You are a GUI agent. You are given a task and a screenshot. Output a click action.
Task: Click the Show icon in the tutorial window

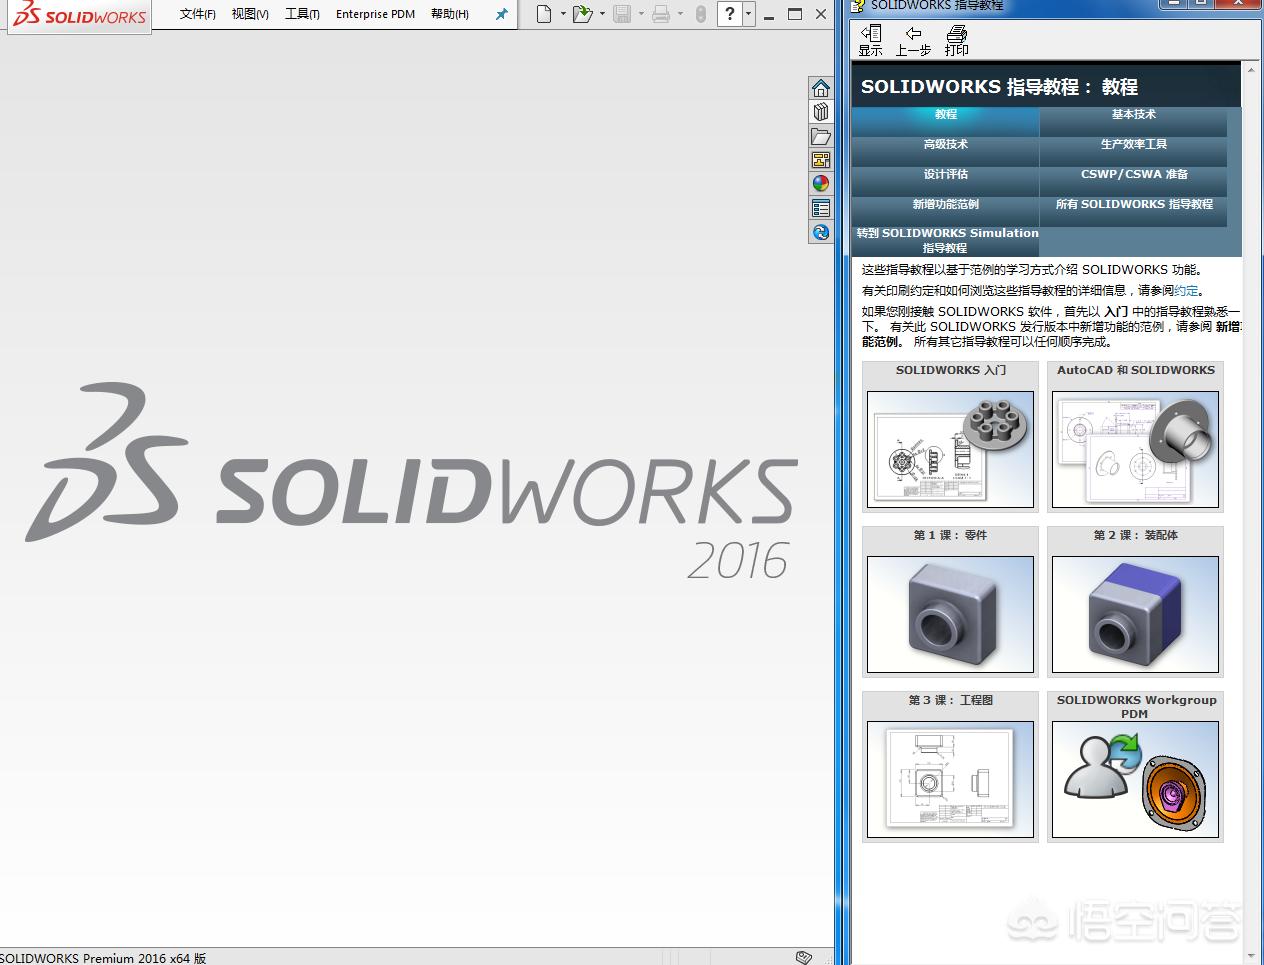871,40
